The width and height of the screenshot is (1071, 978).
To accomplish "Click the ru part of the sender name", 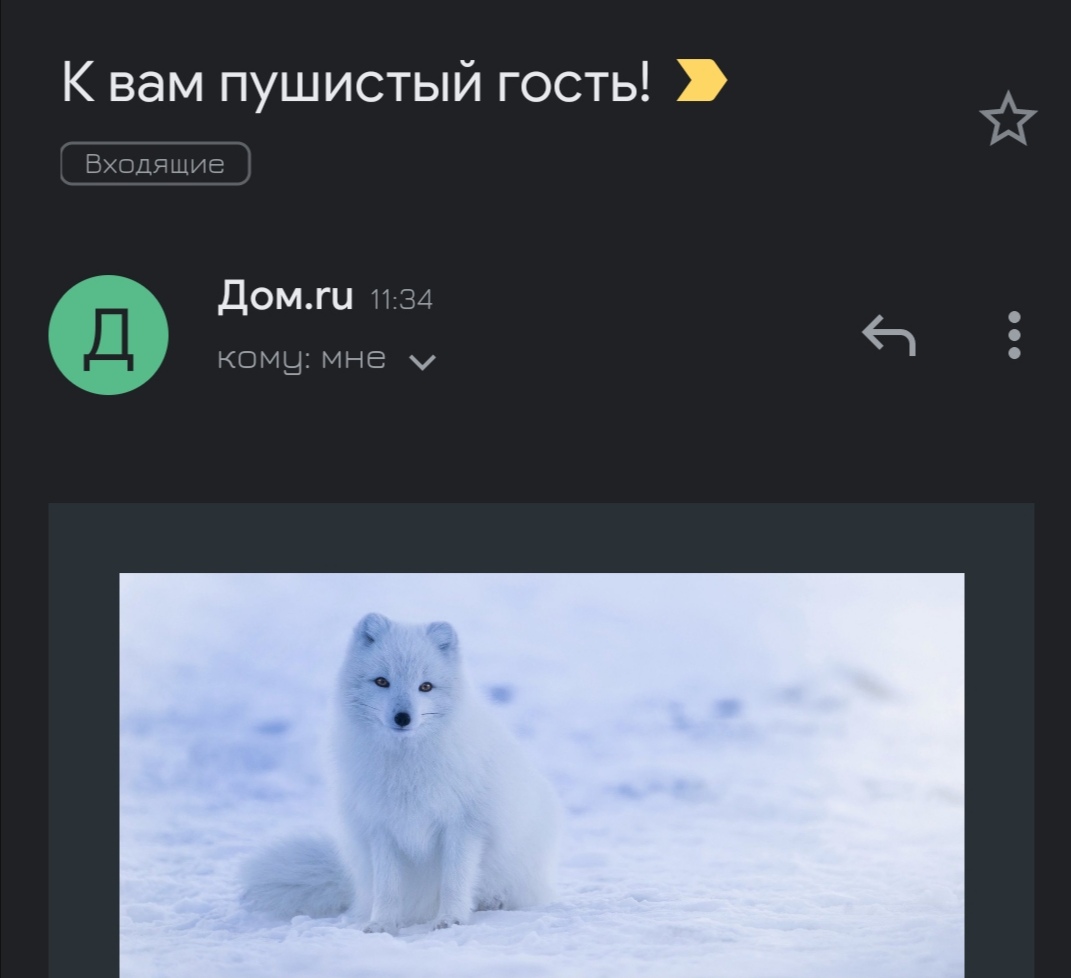I will pyautogui.click(x=333, y=298).
